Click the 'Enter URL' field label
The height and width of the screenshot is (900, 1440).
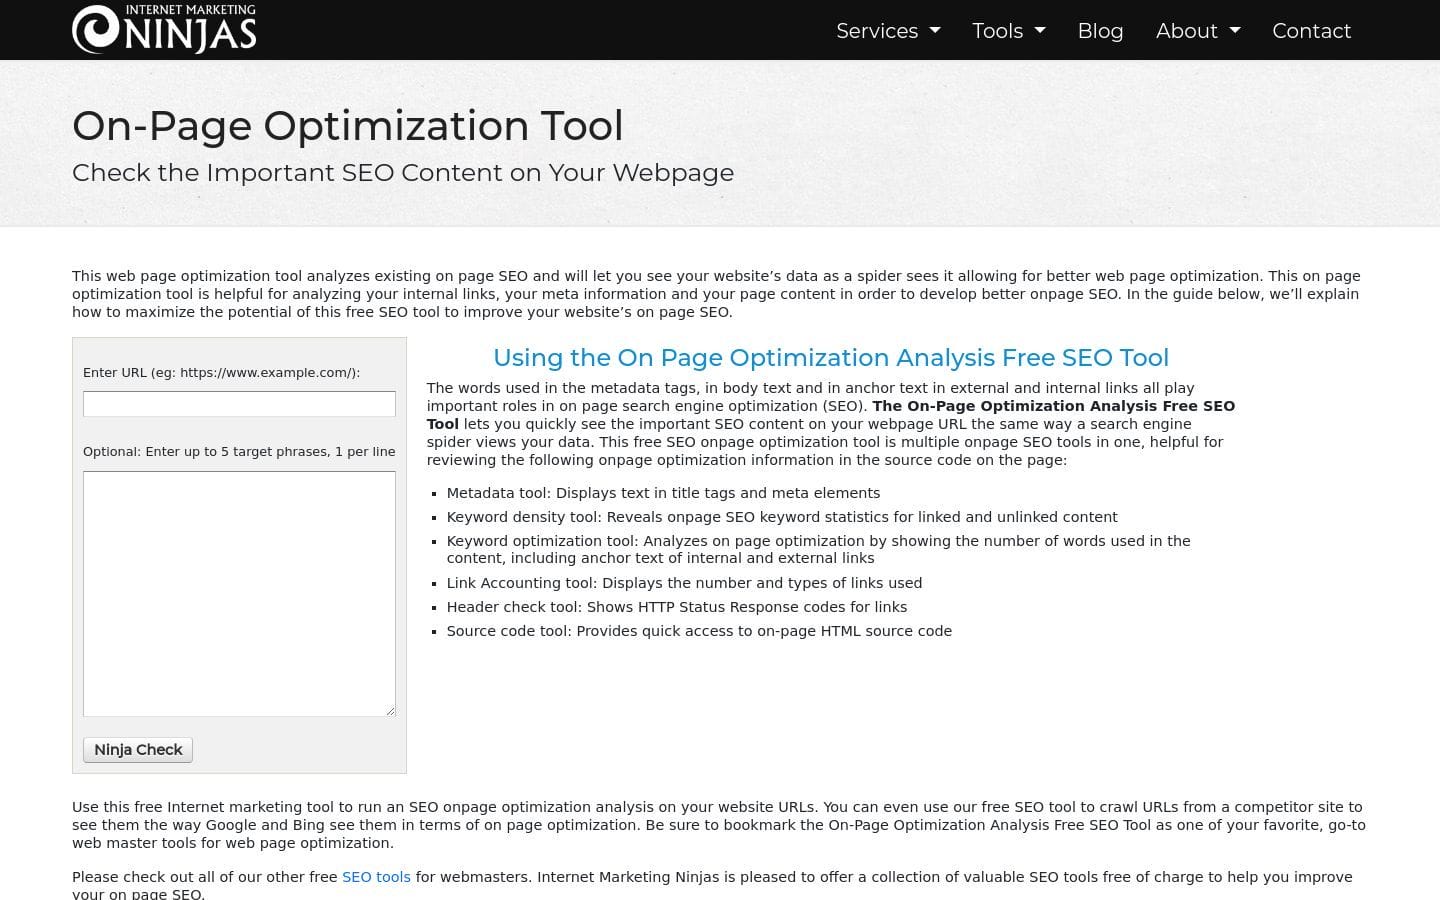point(221,373)
